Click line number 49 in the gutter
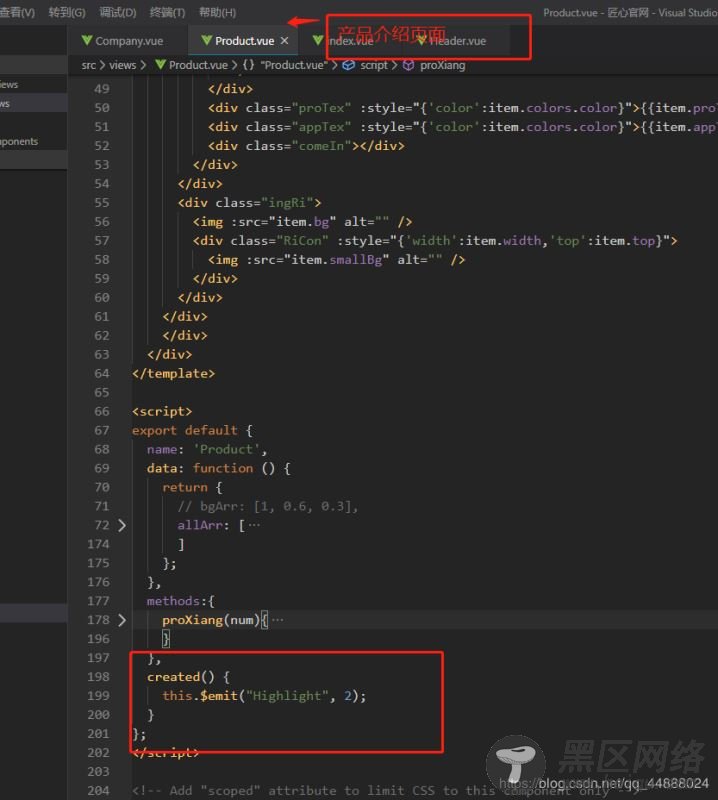 click(x=102, y=89)
